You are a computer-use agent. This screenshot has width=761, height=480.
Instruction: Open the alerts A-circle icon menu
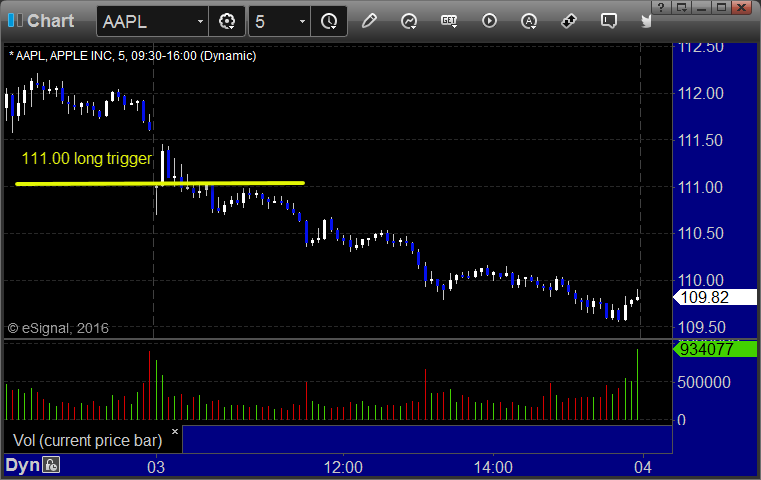click(529, 21)
